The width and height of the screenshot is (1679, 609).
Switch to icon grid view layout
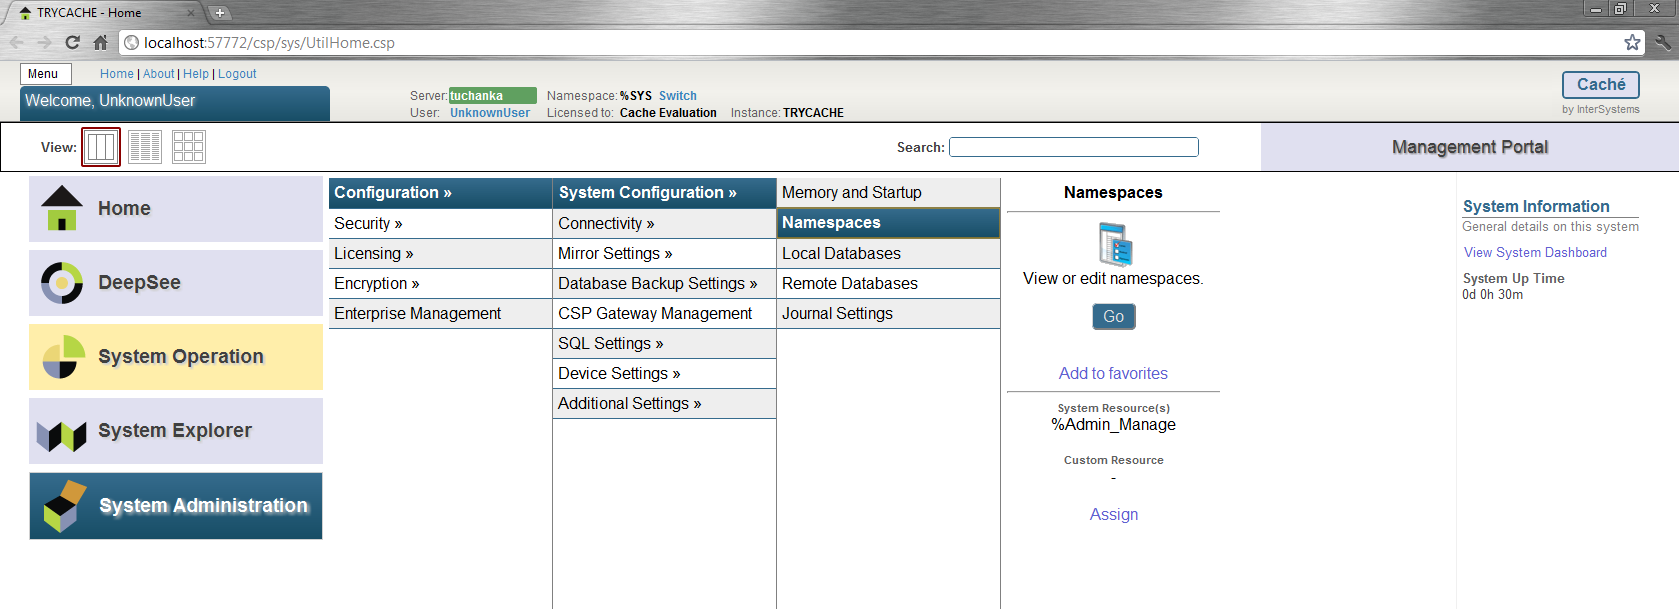(x=189, y=147)
